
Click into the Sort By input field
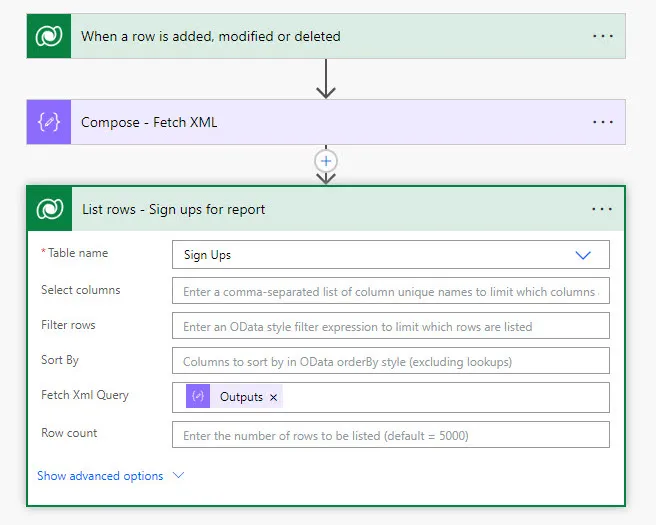click(391, 361)
